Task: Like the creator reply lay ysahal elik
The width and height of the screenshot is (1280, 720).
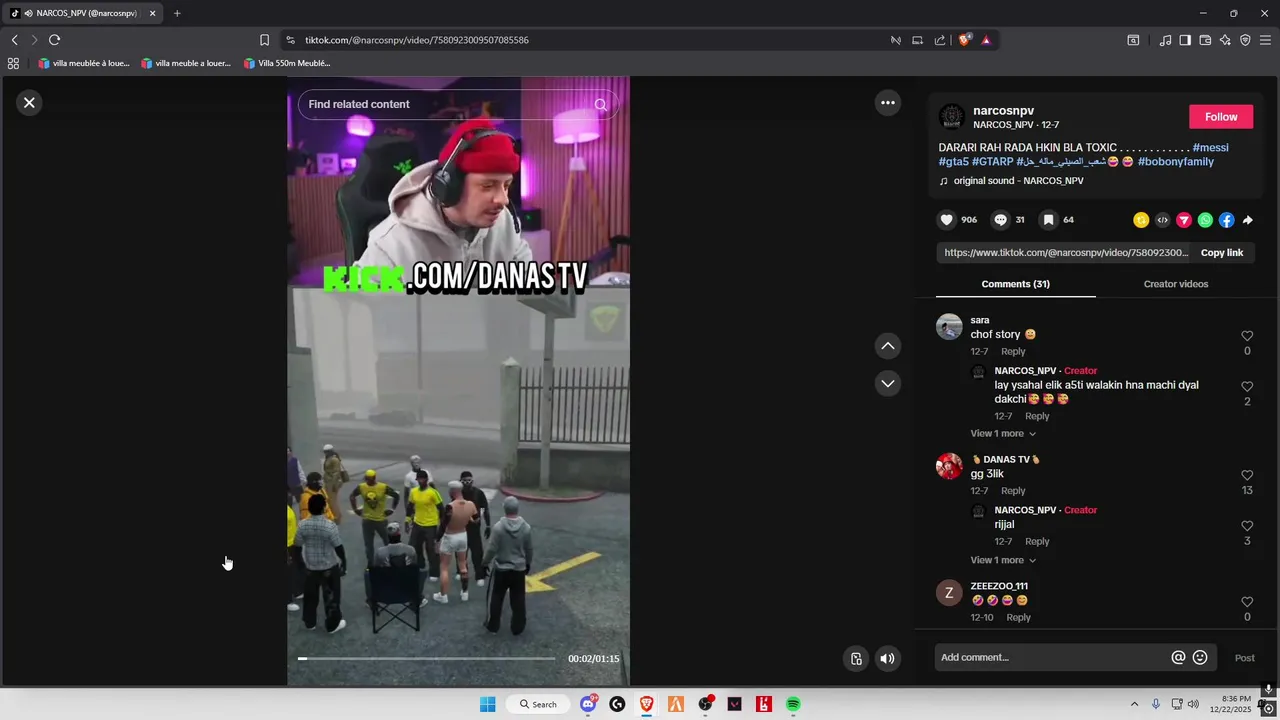Action: click(1247, 386)
